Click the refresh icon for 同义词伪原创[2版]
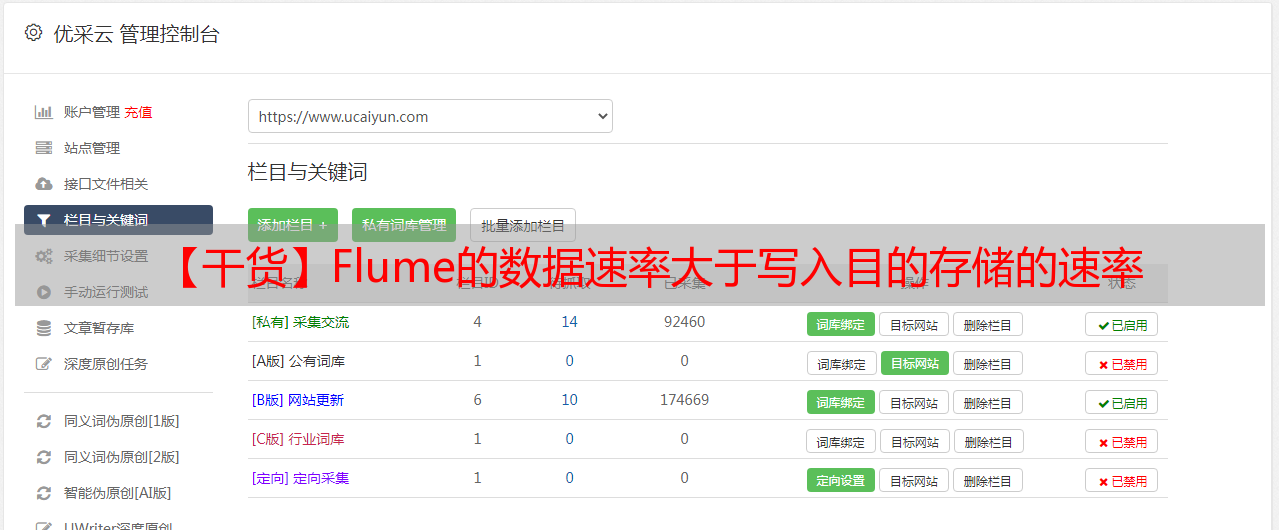This screenshot has height=530, width=1279. coord(43,457)
